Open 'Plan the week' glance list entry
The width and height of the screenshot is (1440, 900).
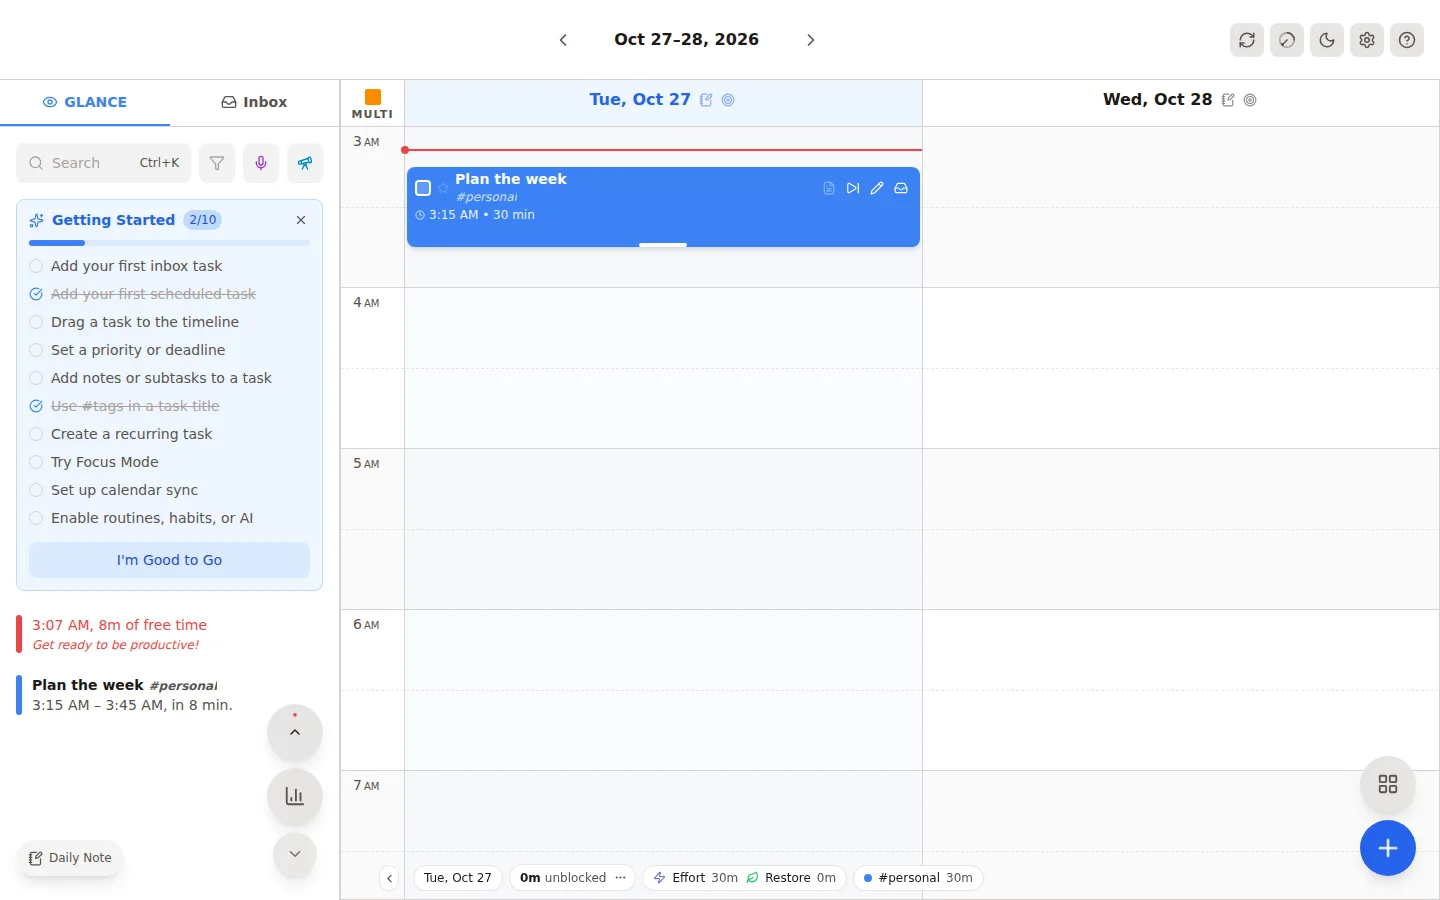click(169, 694)
